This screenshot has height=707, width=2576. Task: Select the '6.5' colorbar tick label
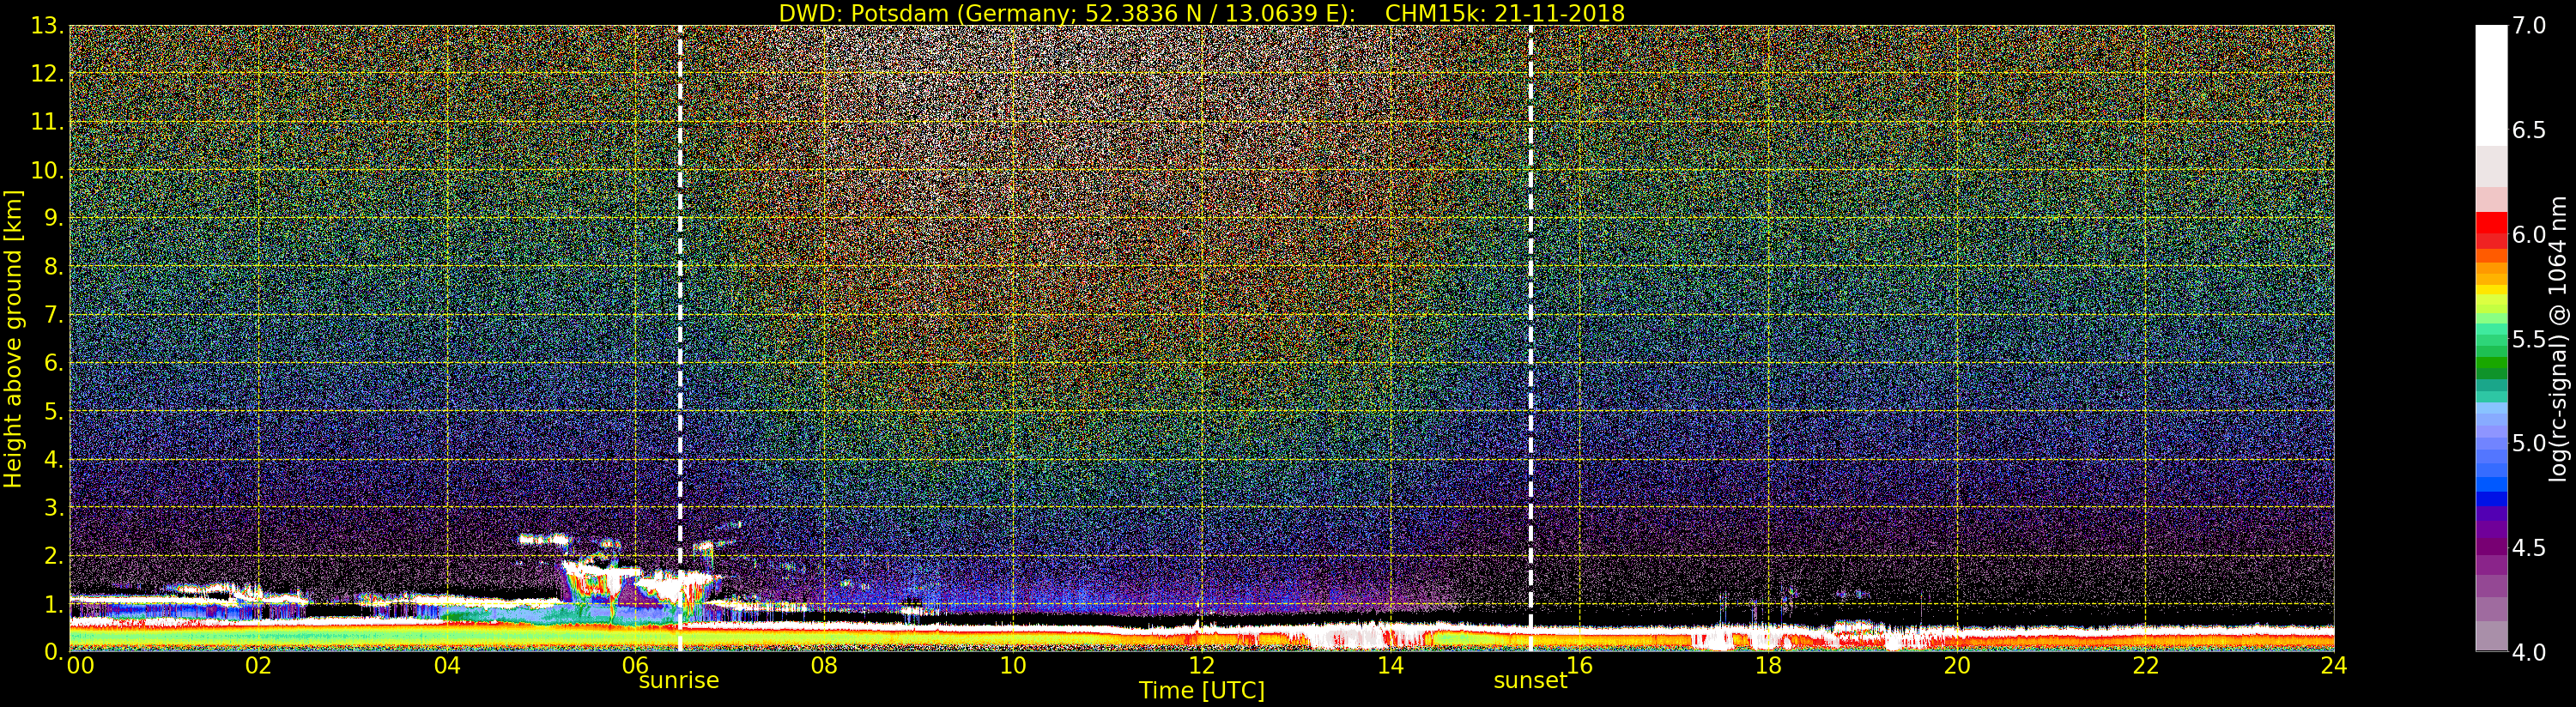coord(2529,130)
